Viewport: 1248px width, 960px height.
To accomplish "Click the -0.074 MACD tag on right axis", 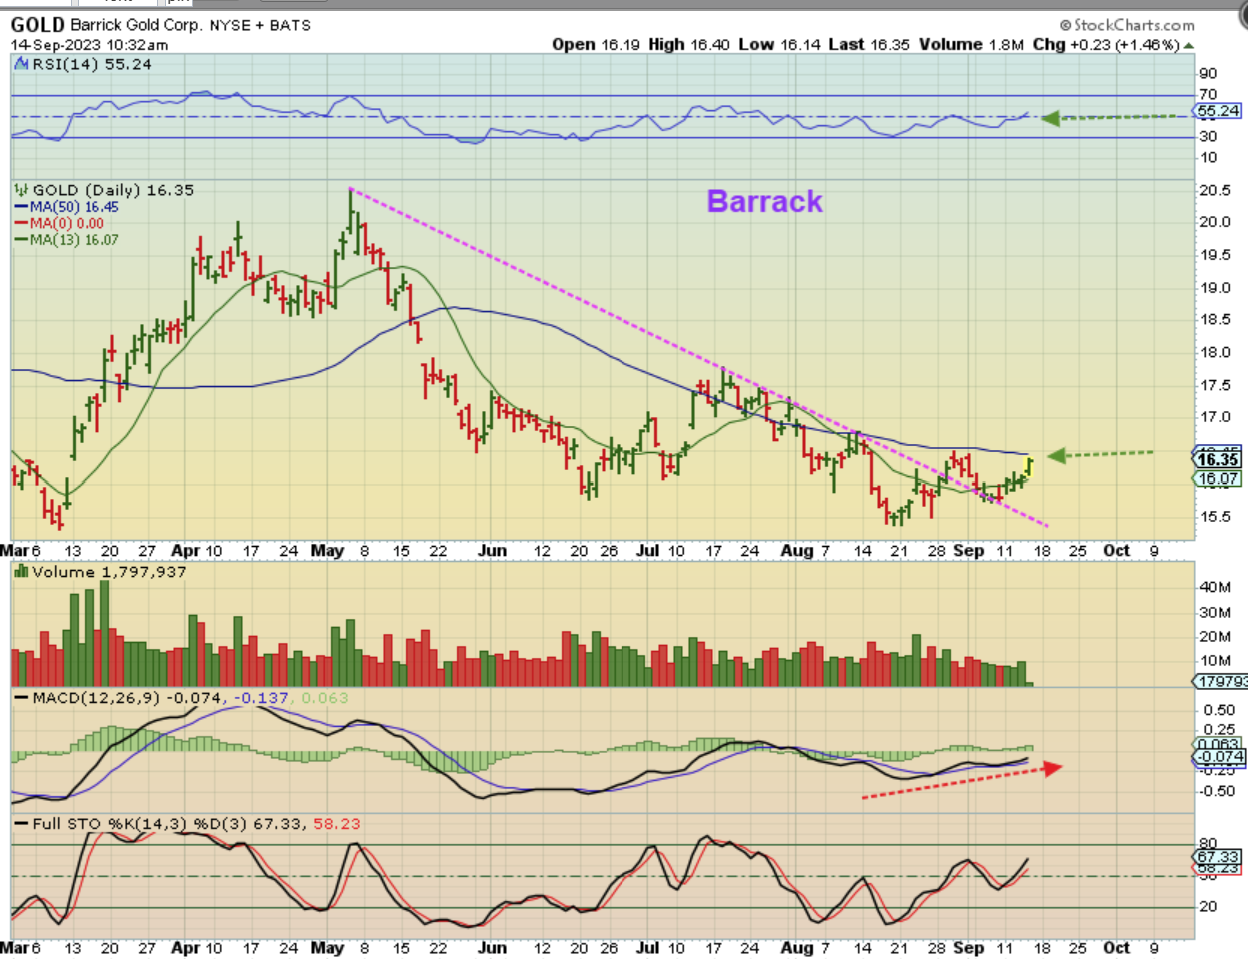I will (x=1218, y=757).
